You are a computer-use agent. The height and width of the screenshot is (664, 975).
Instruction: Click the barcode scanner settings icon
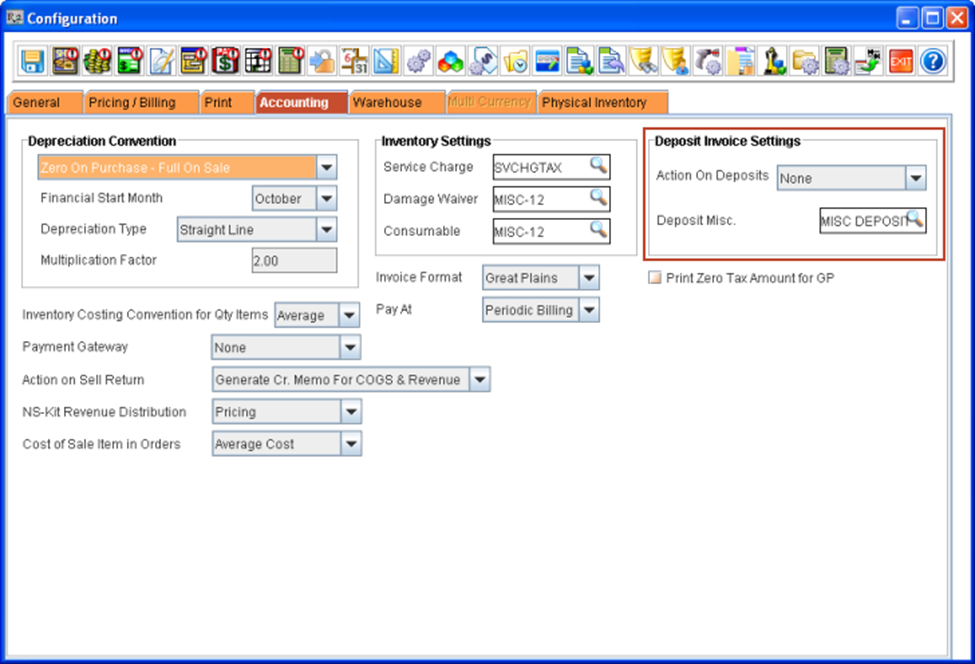(x=709, y=62)
